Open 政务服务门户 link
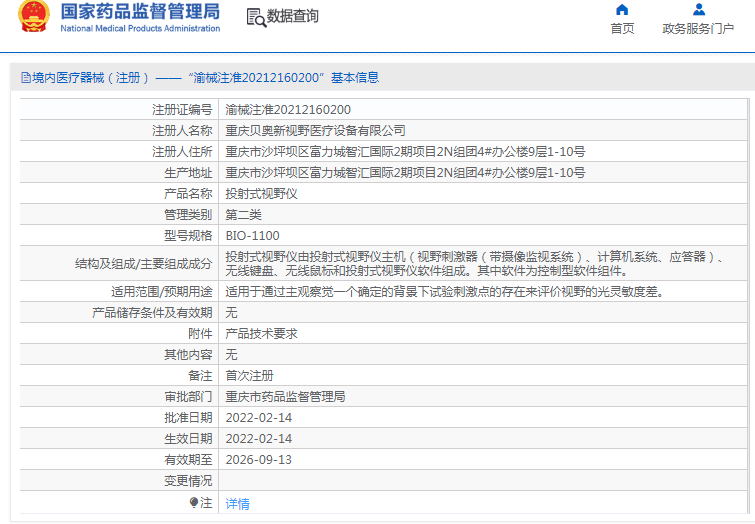This screenshot has height=524, width=755. pos(698,29)
